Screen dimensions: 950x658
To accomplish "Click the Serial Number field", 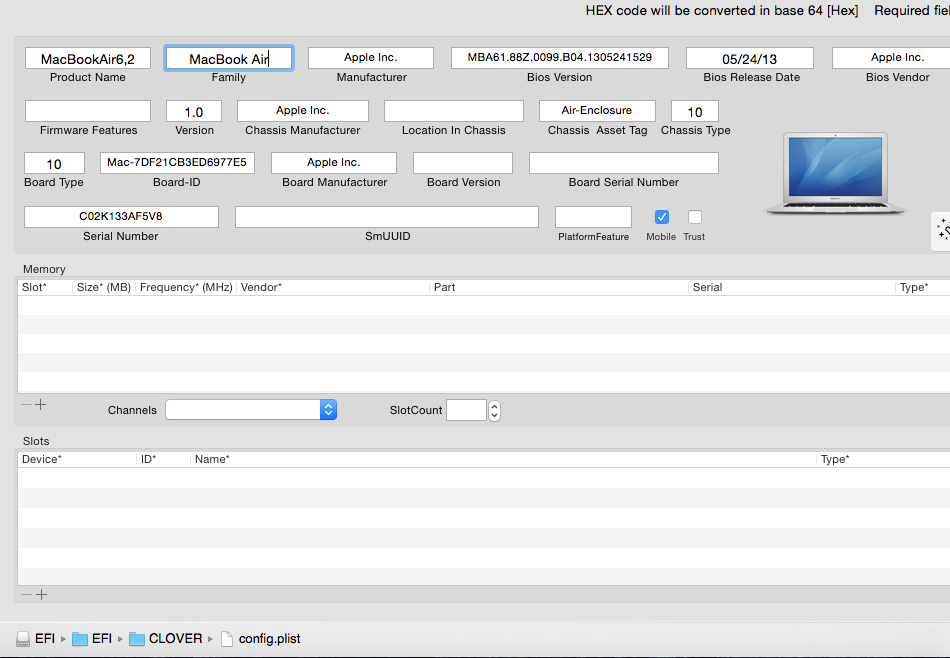I will coord(121,216).
